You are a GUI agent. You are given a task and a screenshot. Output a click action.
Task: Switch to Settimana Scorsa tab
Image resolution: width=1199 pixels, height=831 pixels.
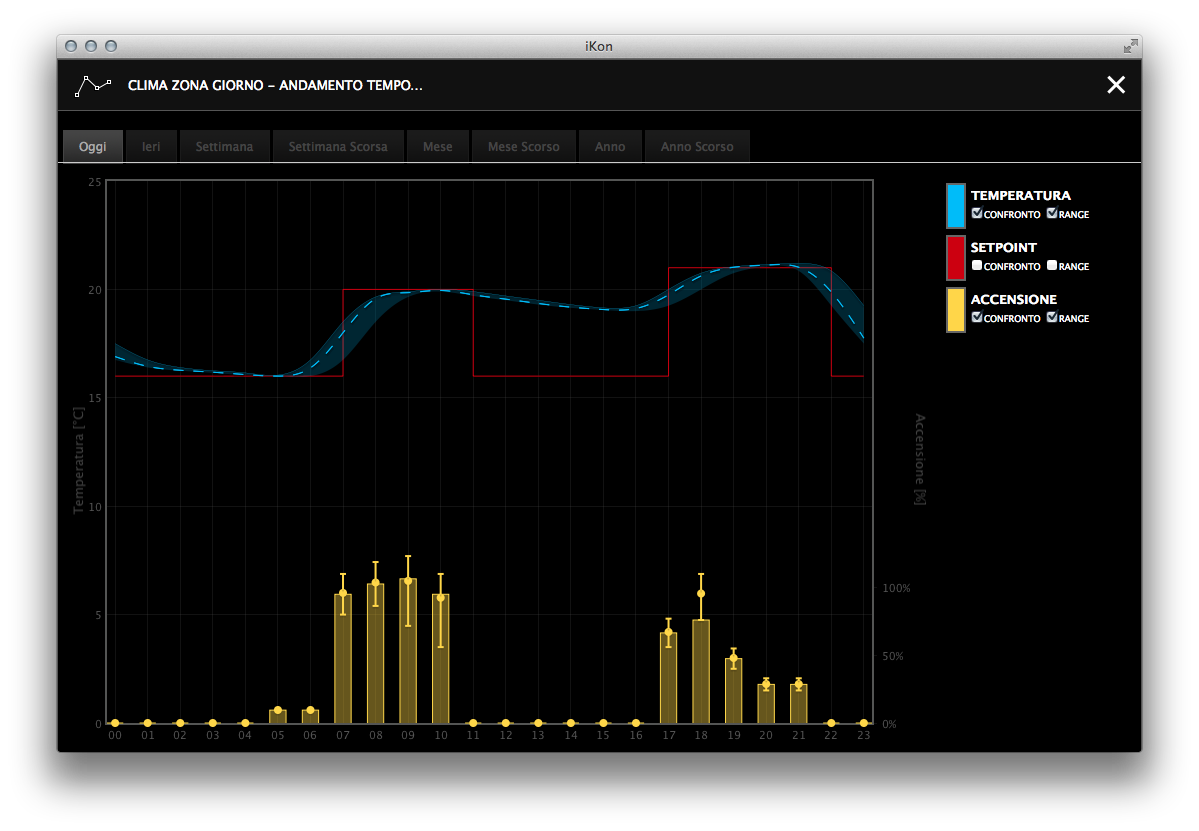338,146
